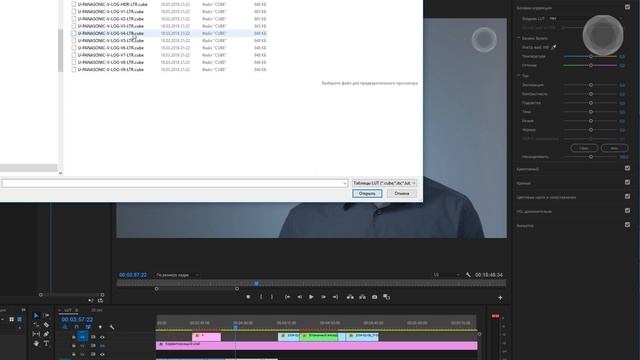
Task: Switch to the LUT sequence tab
Action: click(68, 310)
